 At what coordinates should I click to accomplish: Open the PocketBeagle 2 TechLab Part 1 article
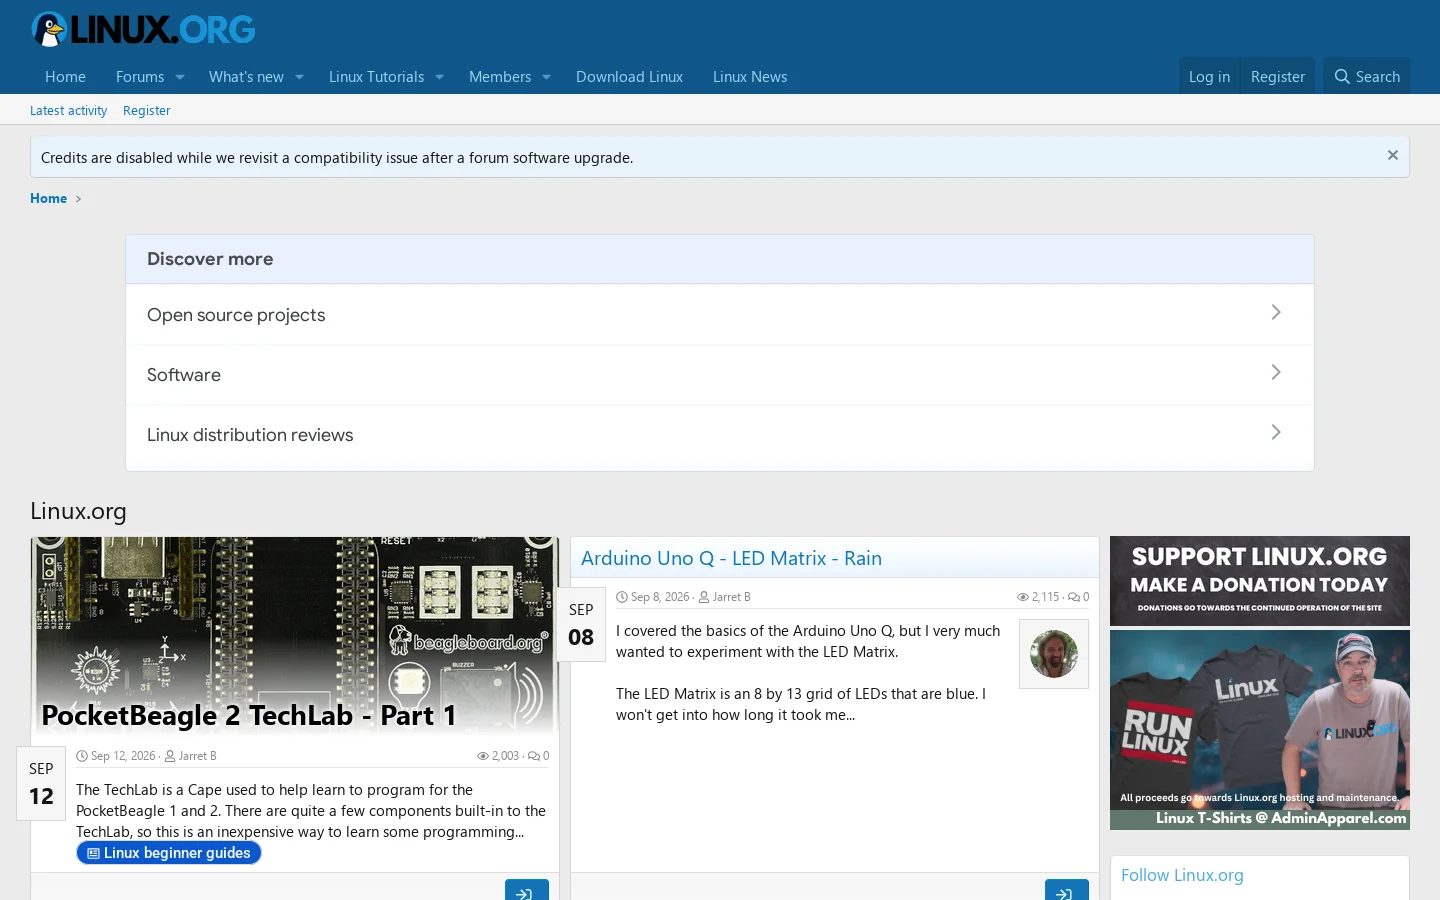[249, 715]
